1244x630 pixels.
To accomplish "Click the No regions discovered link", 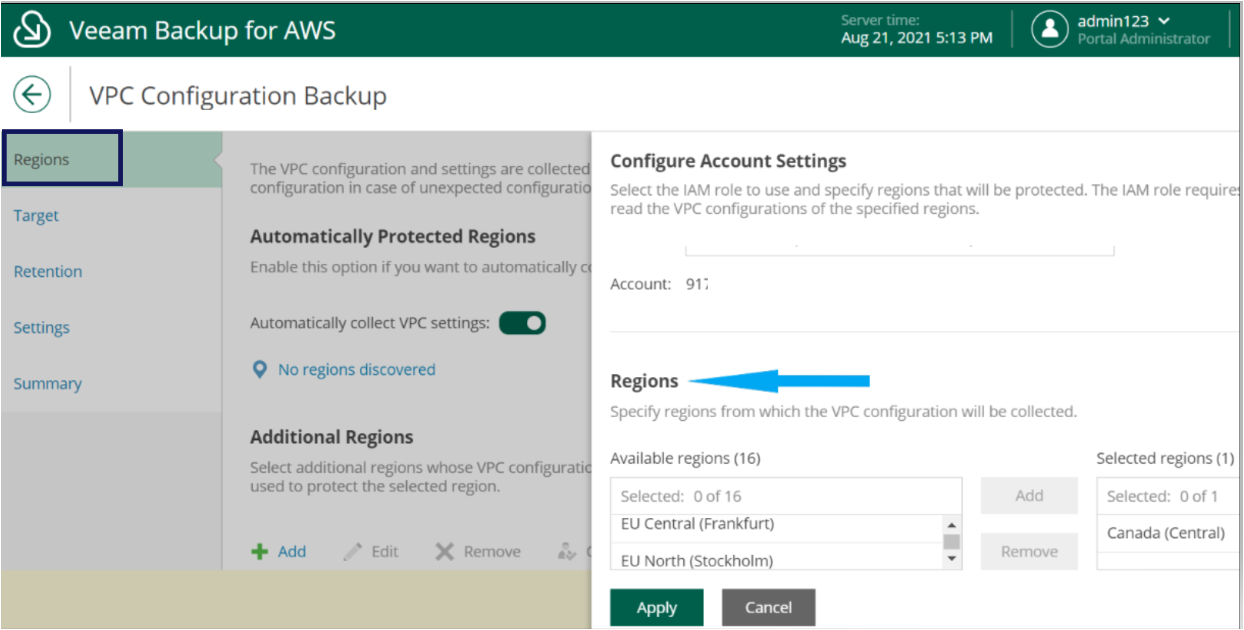I will point(357,370).
